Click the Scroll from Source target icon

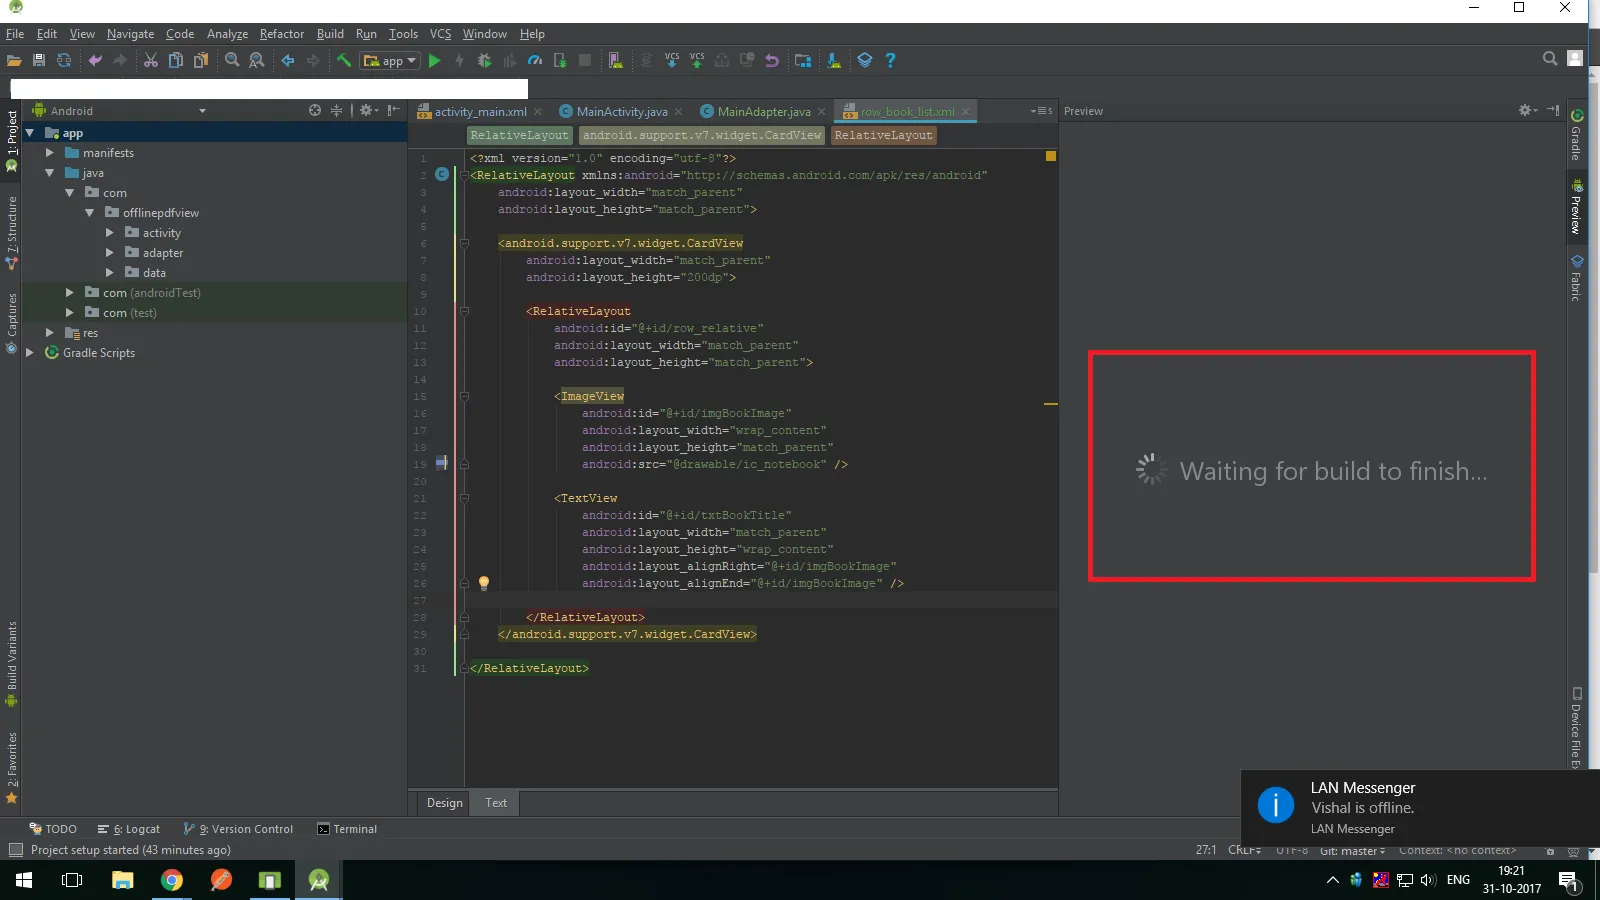315,111
